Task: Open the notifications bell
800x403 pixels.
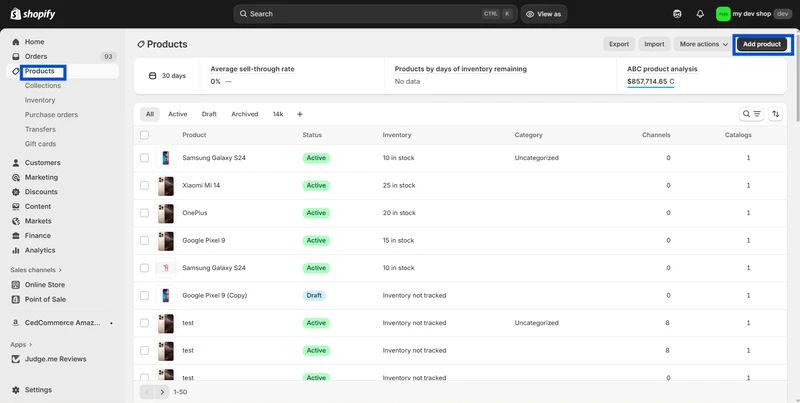Action: (x=700, y=14)
